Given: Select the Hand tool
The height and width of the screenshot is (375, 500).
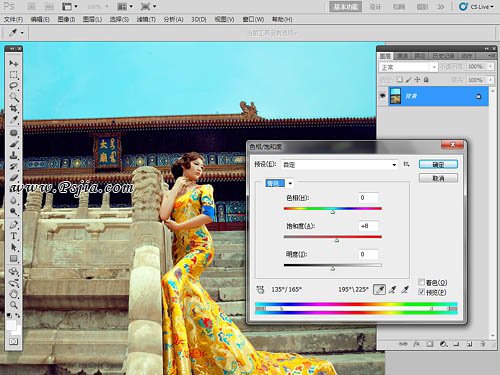Looking at the screenshot, I should [14, 294].
